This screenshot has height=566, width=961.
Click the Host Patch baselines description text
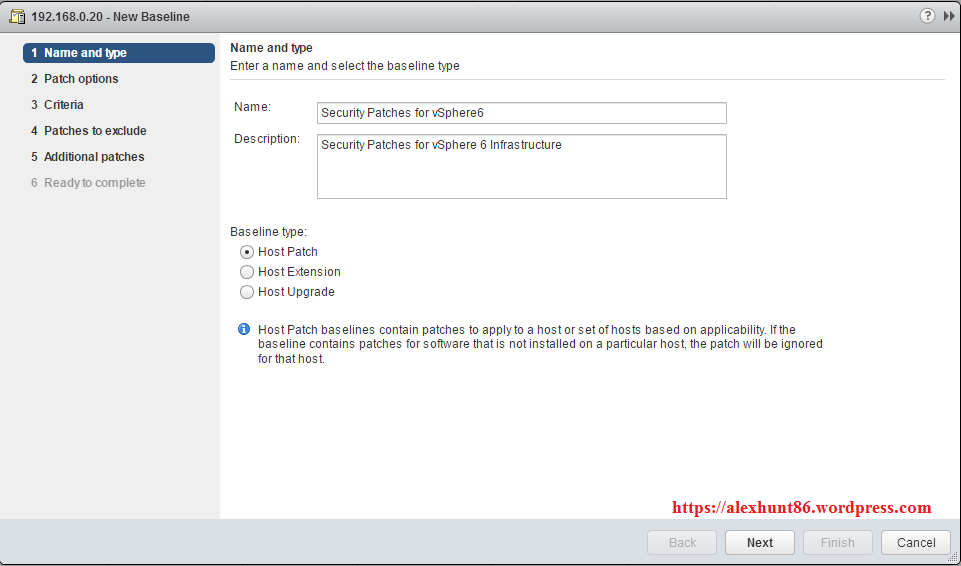540,344
